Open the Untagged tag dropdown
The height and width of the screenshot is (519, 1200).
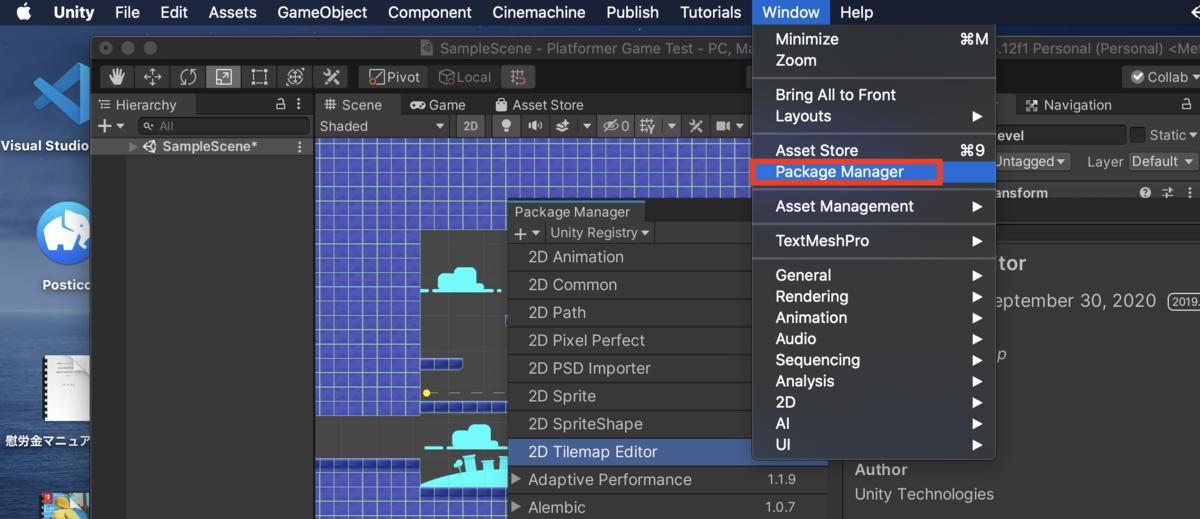[x=1032, y=161]
